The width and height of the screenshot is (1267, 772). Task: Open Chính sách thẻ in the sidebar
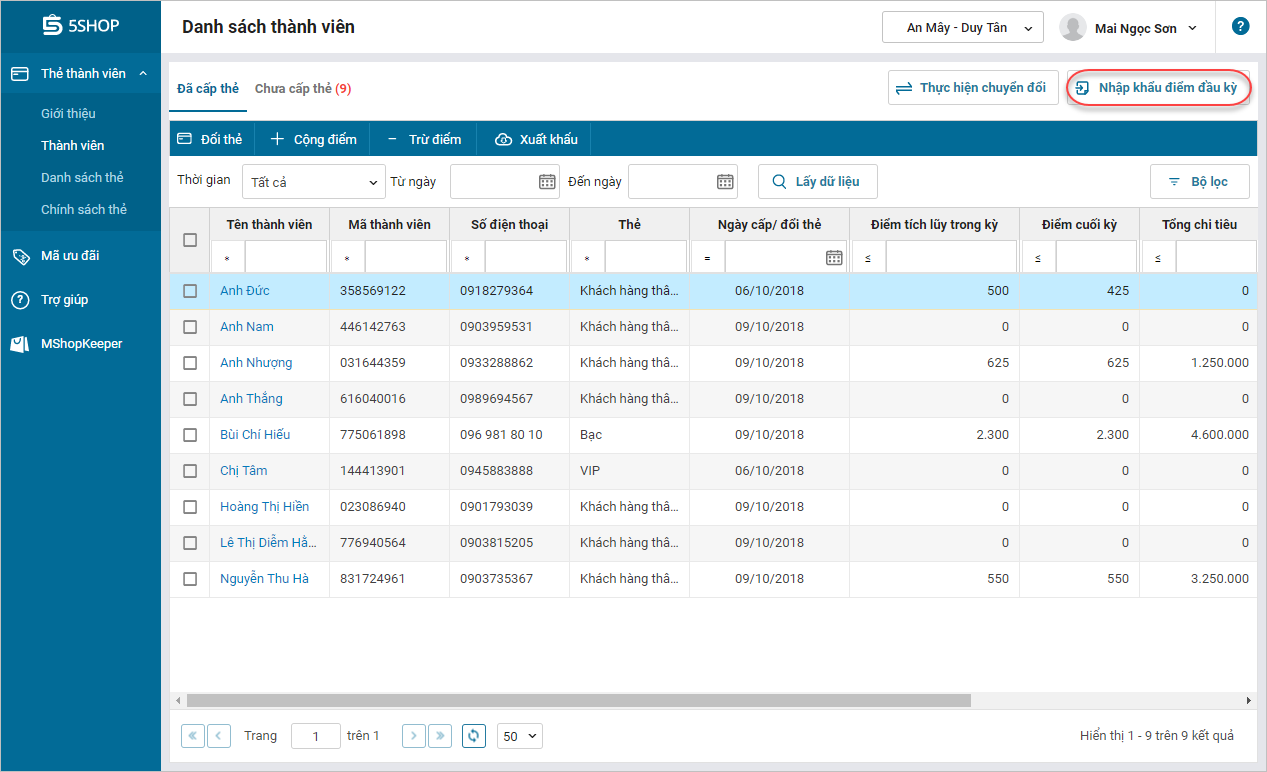pyautogui.click(x=84, y=210)
